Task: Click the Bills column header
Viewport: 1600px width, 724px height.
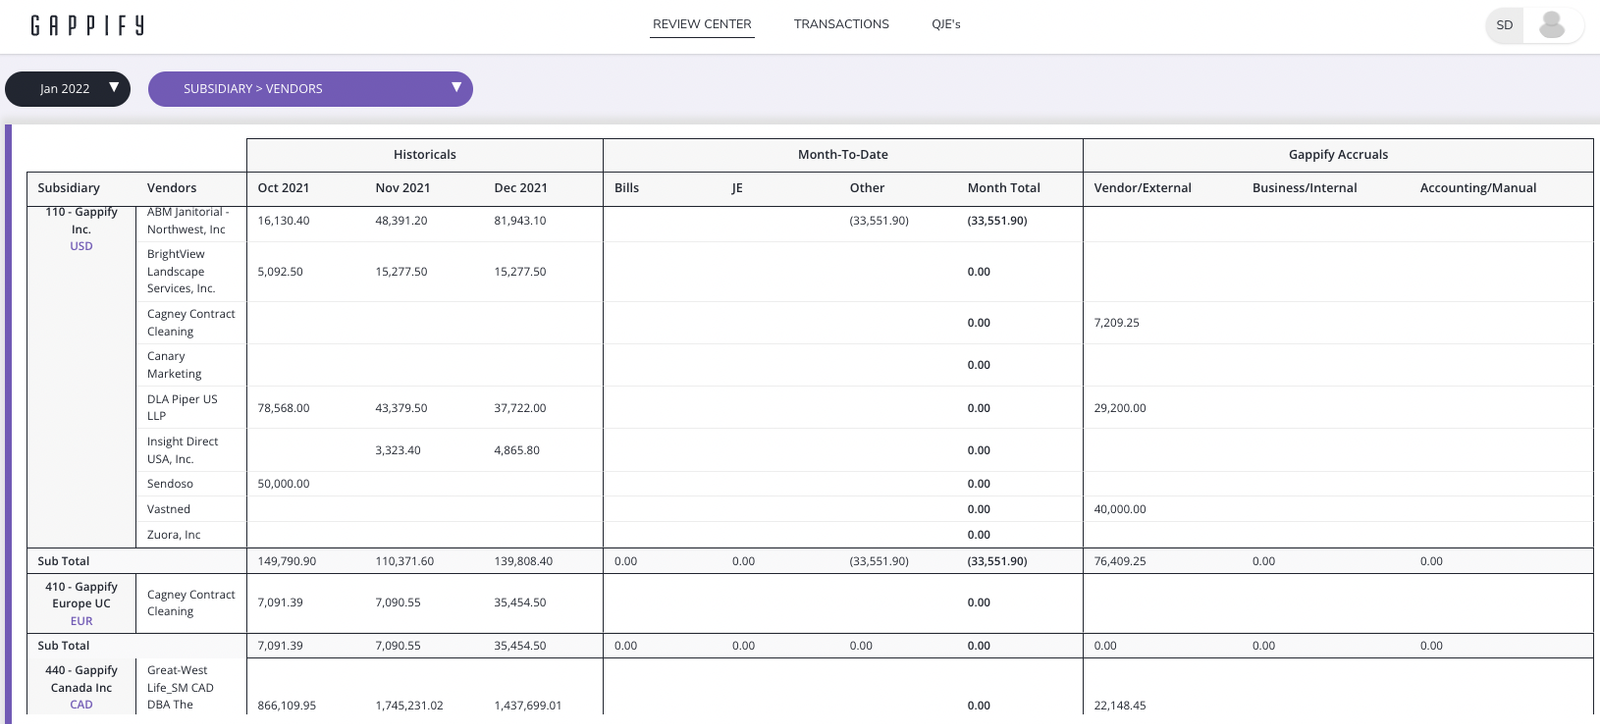Action: point(627,188)
